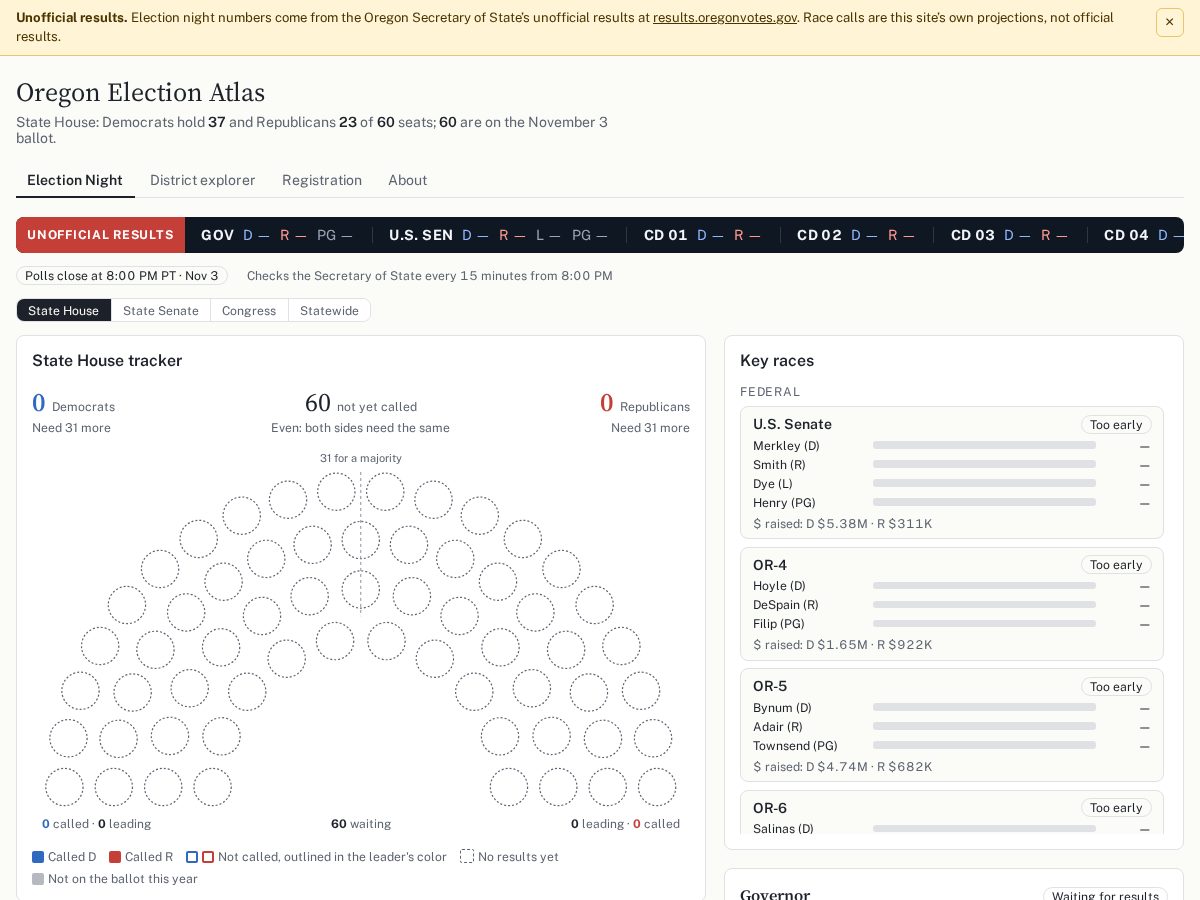Viewport: 1200px width, 900px height.
Task: Click the 60 not yet called count
Action: tap(360, 404)
